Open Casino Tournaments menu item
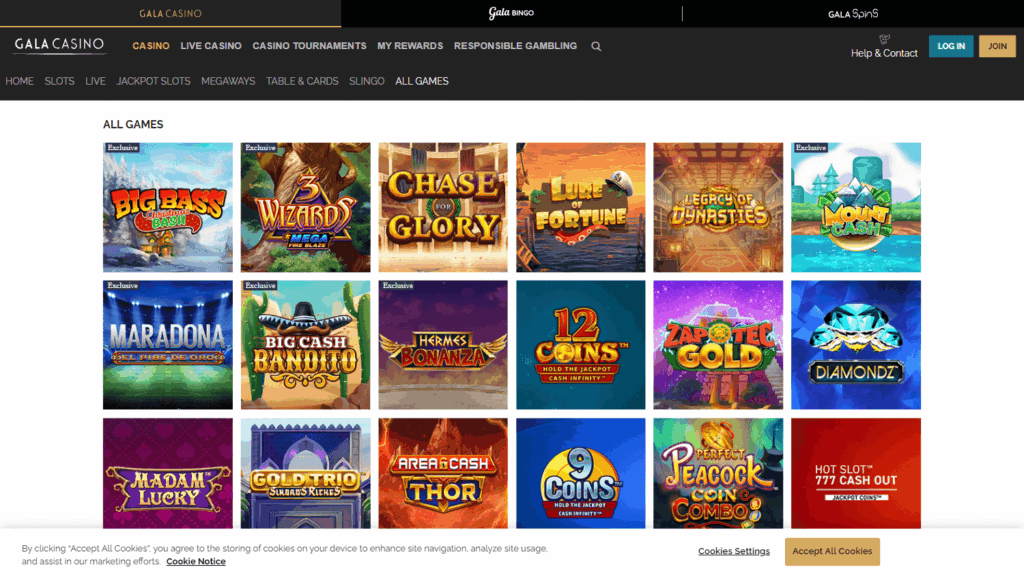 [x=309, y=46]
